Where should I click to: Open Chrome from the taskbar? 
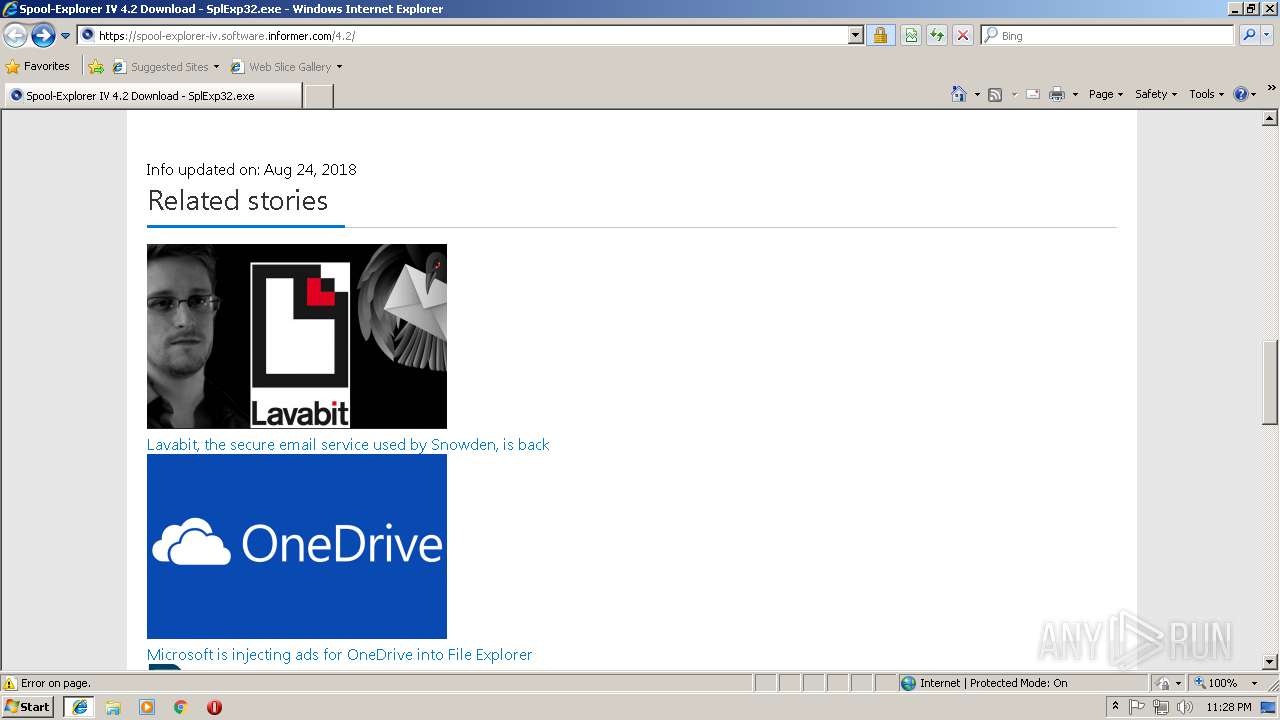(180, 707)
